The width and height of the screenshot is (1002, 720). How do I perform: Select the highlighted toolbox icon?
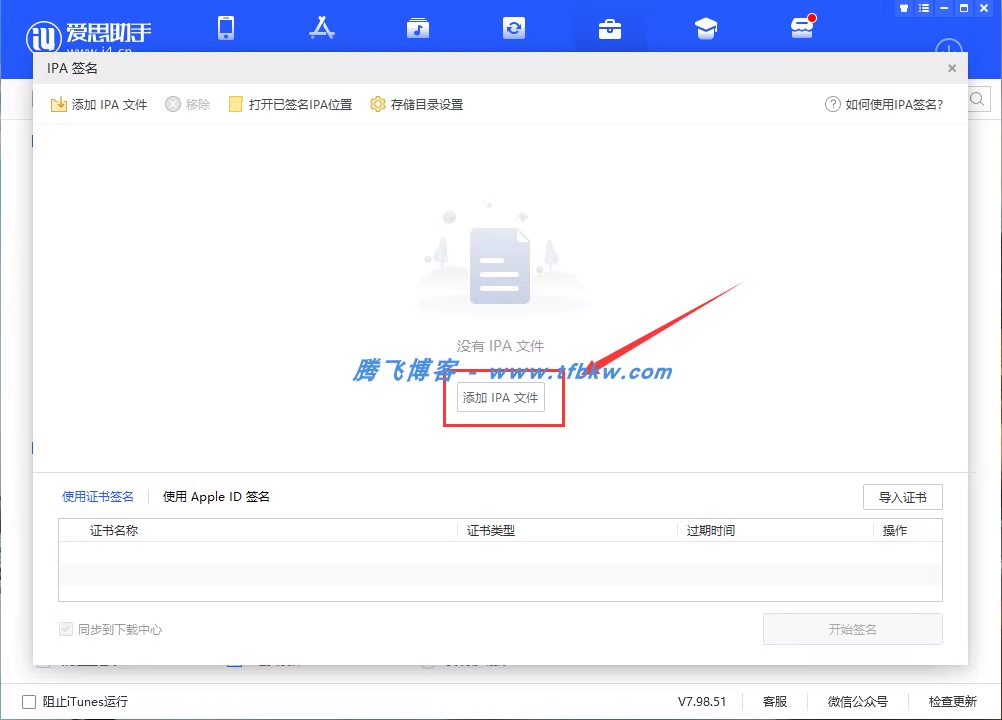coord(610,28)
